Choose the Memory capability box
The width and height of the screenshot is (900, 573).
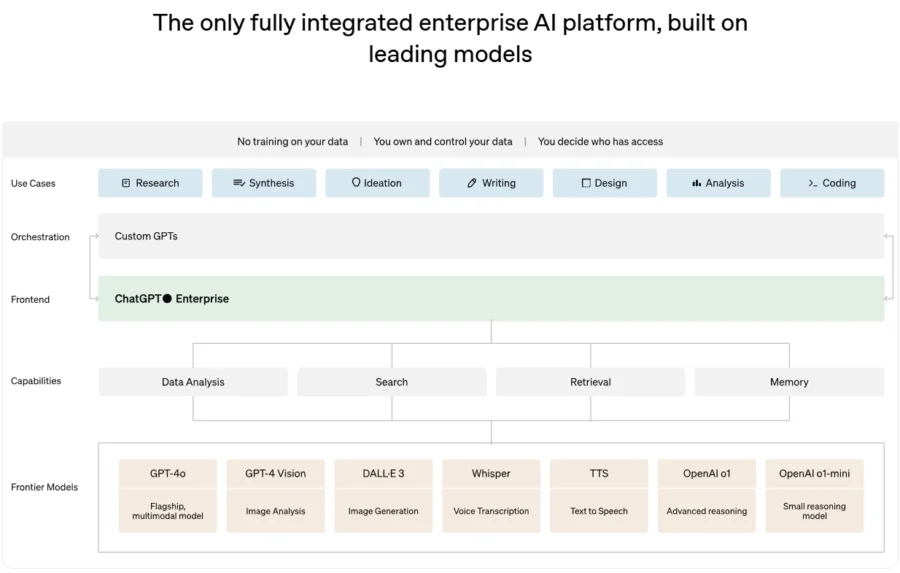point(789,382)
